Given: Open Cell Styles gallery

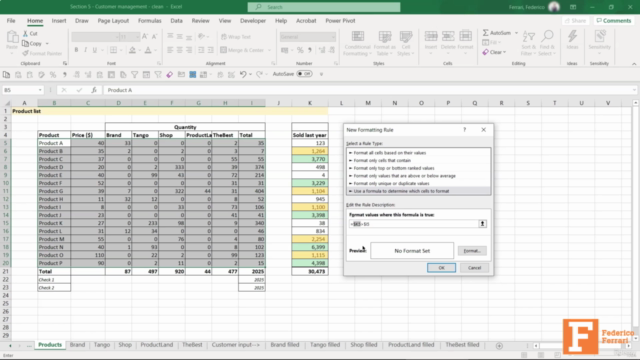Looking at the screenshot, I should tap(406, 43).
